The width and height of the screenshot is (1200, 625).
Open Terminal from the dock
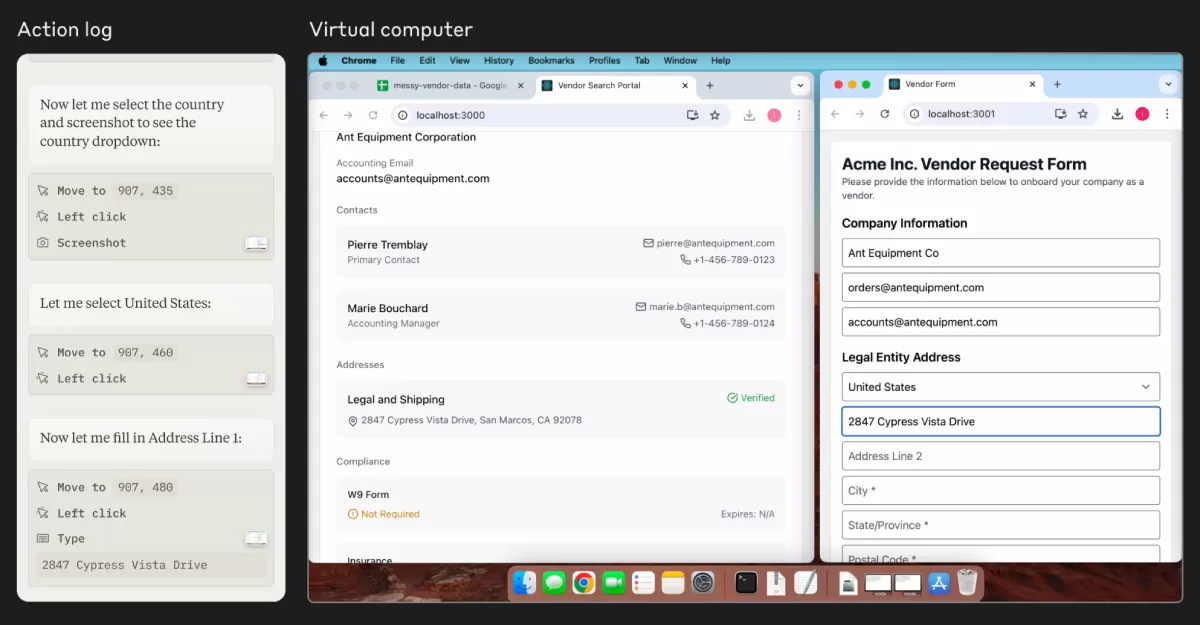746,582
